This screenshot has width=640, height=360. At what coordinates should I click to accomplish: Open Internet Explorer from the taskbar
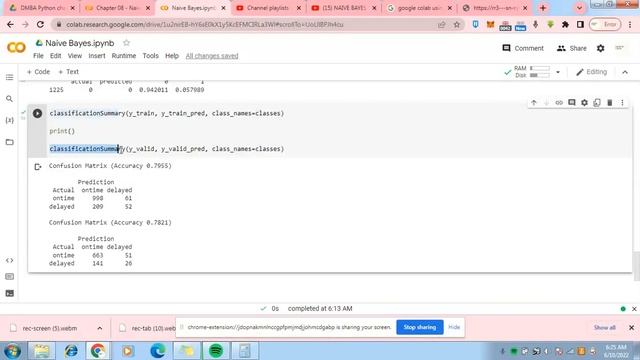(71, 351)
